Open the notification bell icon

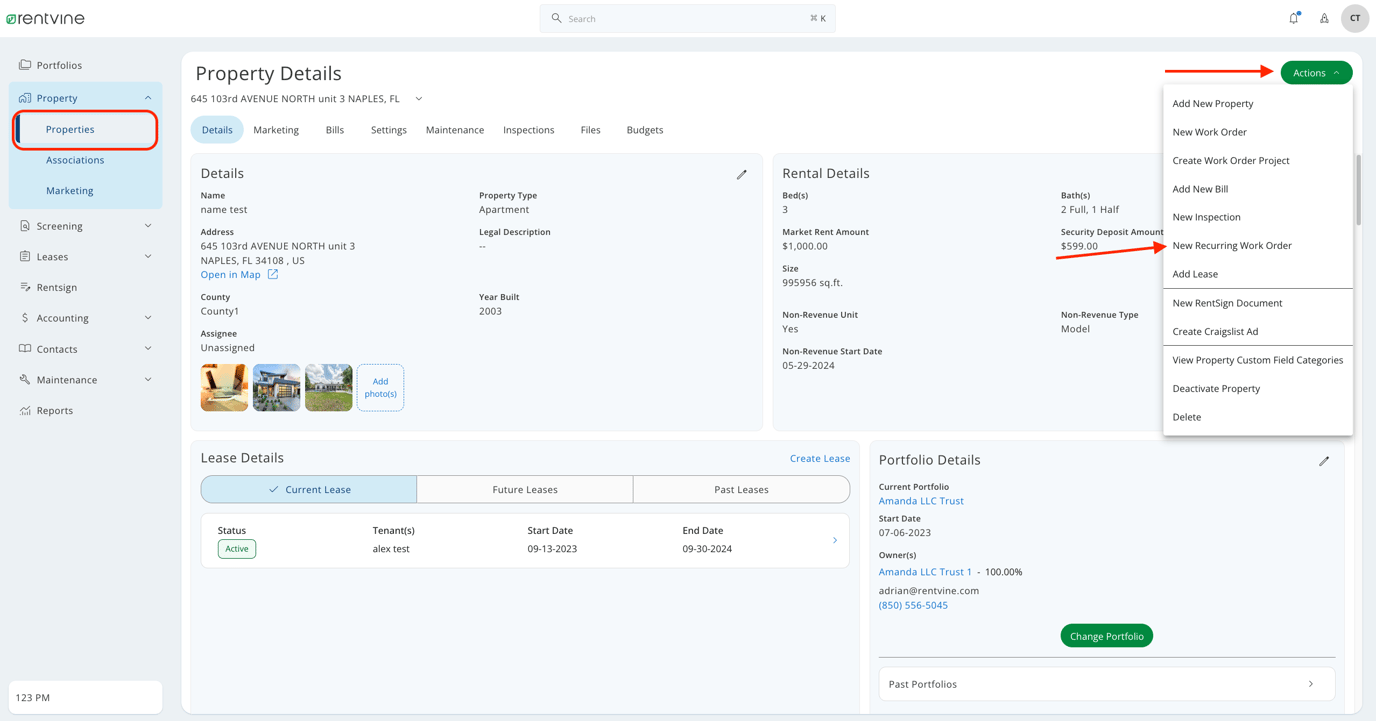point(1293,18)
